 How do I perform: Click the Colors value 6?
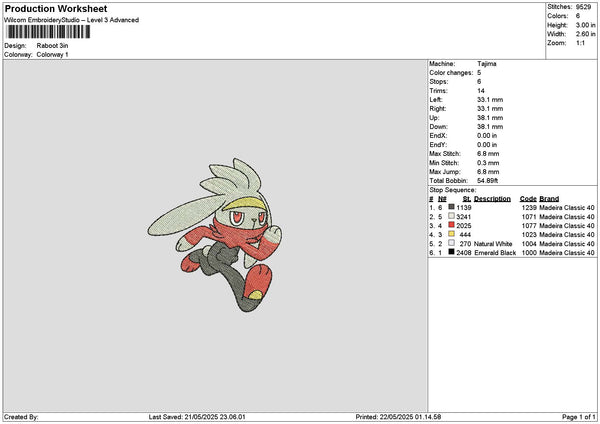(x=578, y=16)
